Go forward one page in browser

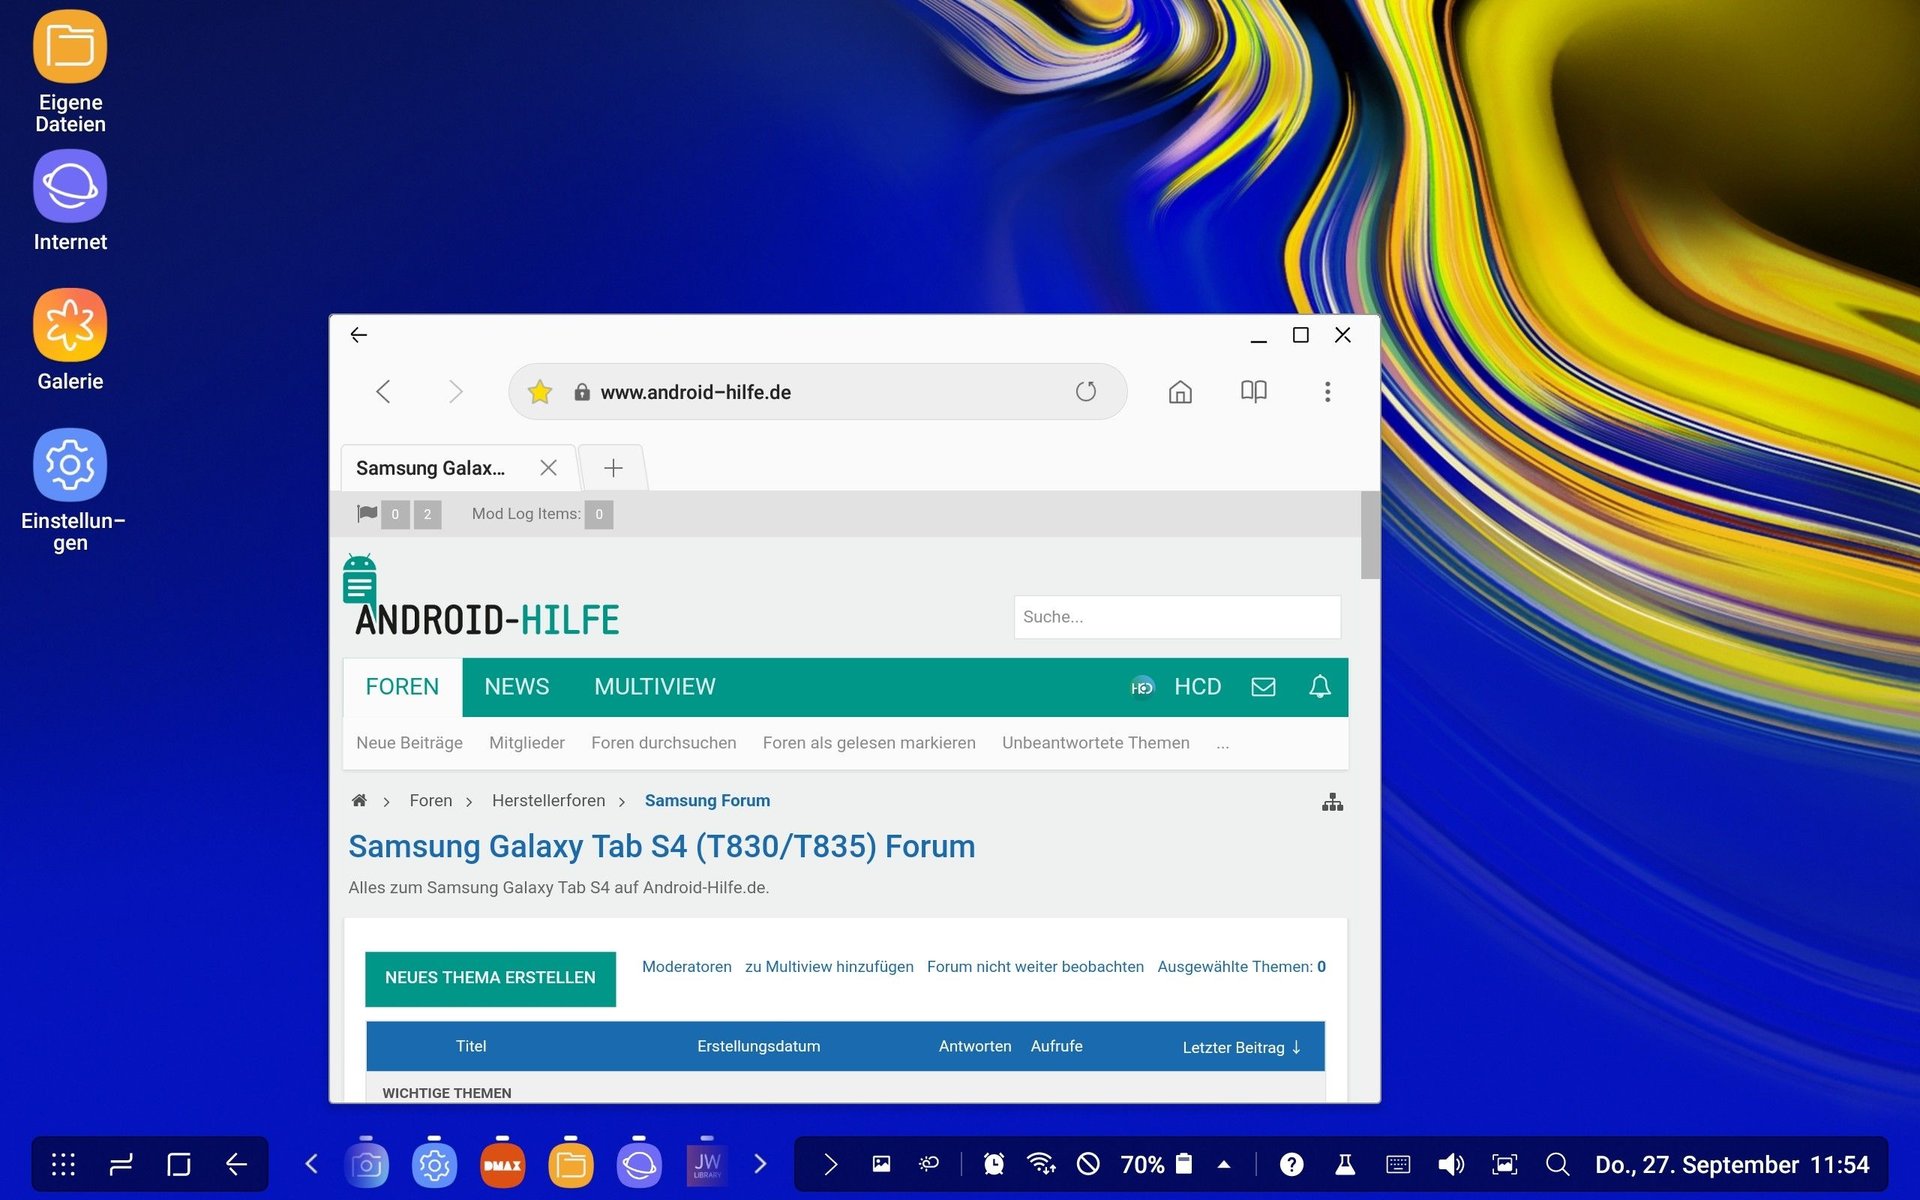456,392
